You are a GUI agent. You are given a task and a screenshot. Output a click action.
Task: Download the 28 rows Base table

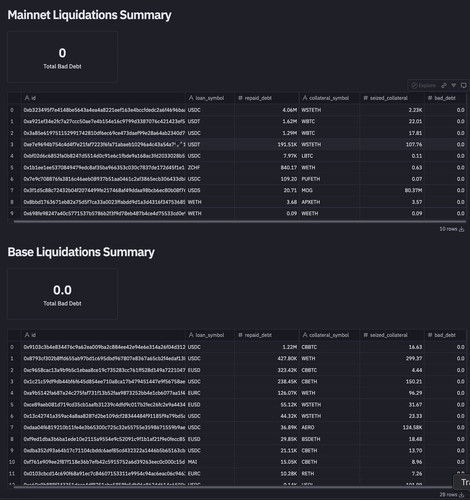click(x=462, y=495)
